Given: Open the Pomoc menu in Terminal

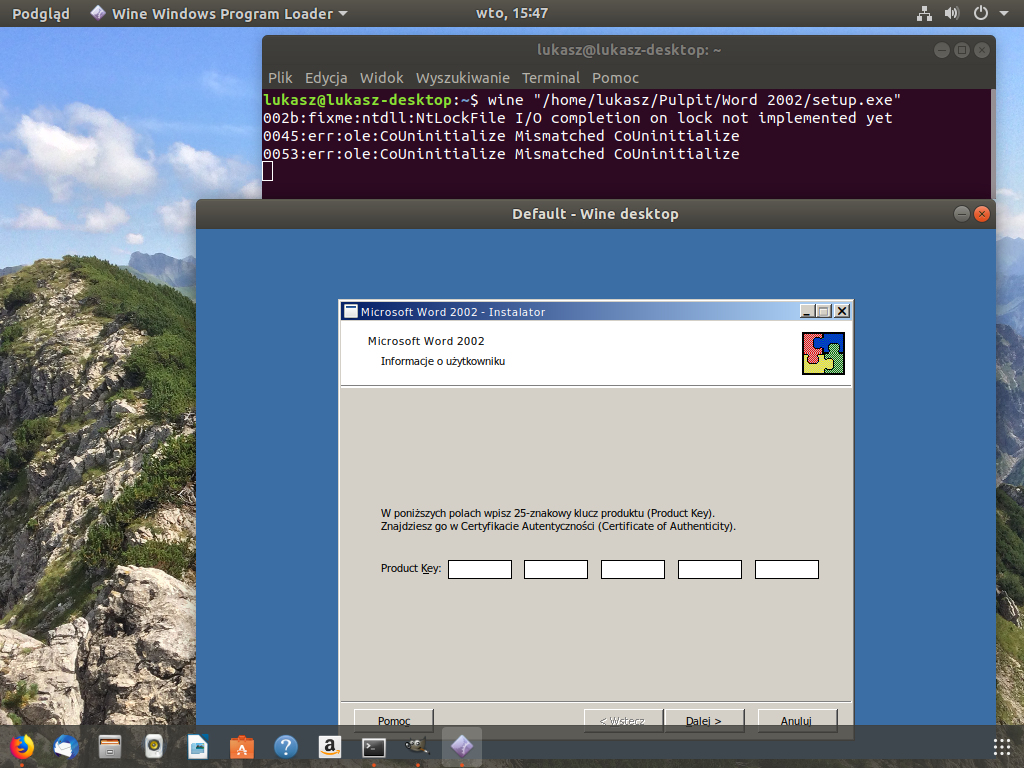Looking at the screenshot, I should pyautogui.click(x=615, y=78).
